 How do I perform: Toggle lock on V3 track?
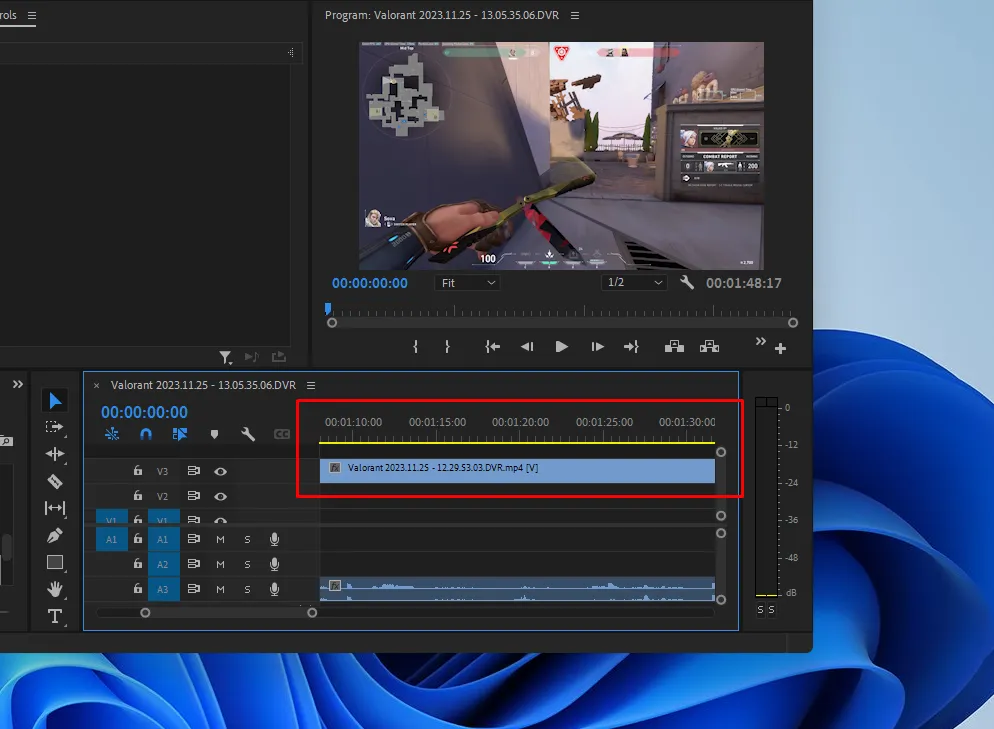[138, 470]
